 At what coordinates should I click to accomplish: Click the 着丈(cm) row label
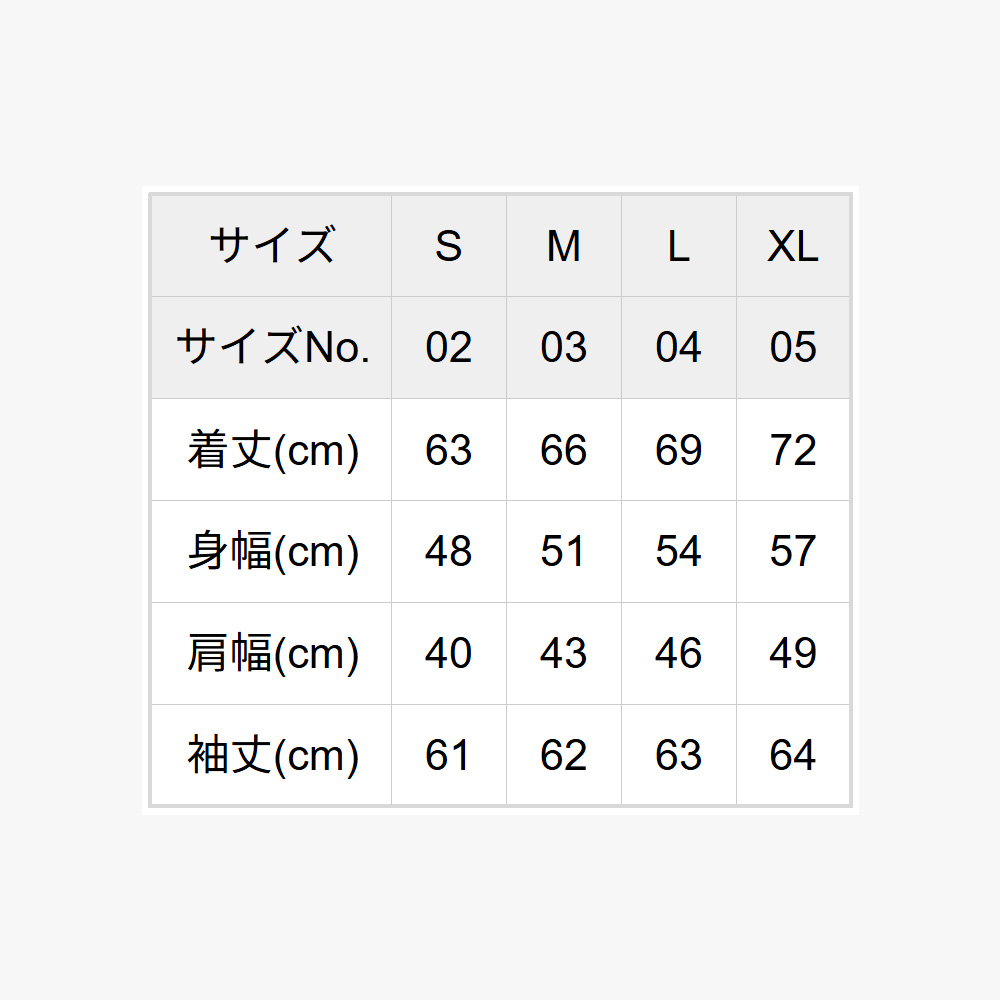272,450
